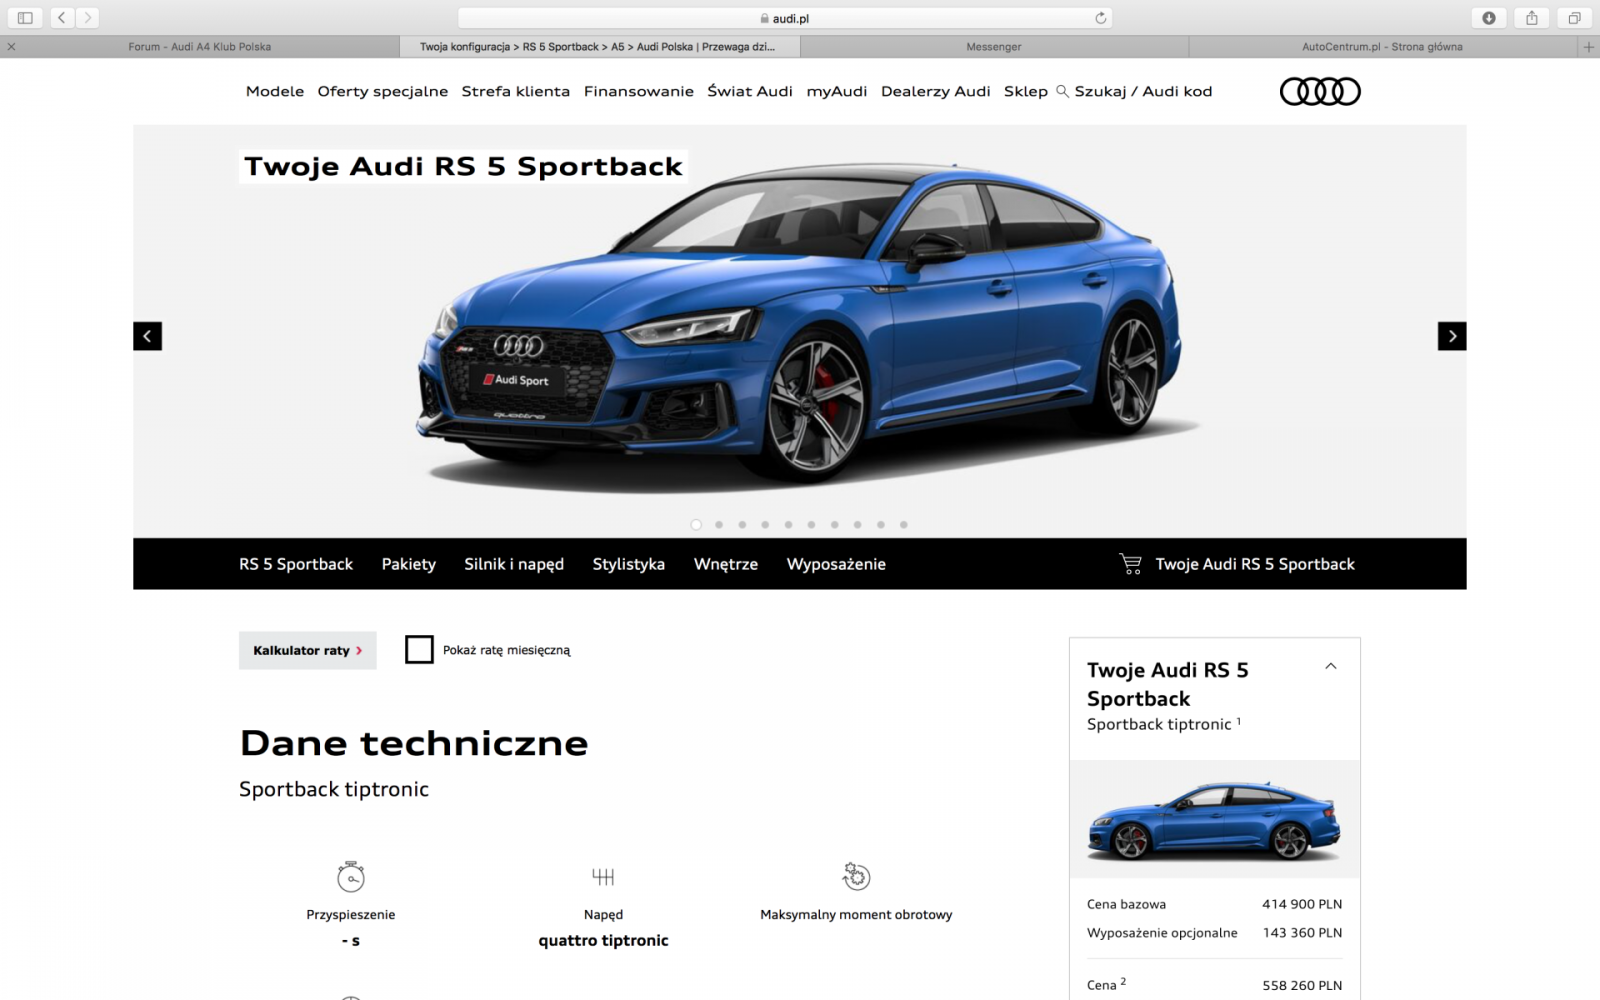The image size is (1600, 1000).
Task: Go back with the Safari back arrow
Action: [62, 17]
